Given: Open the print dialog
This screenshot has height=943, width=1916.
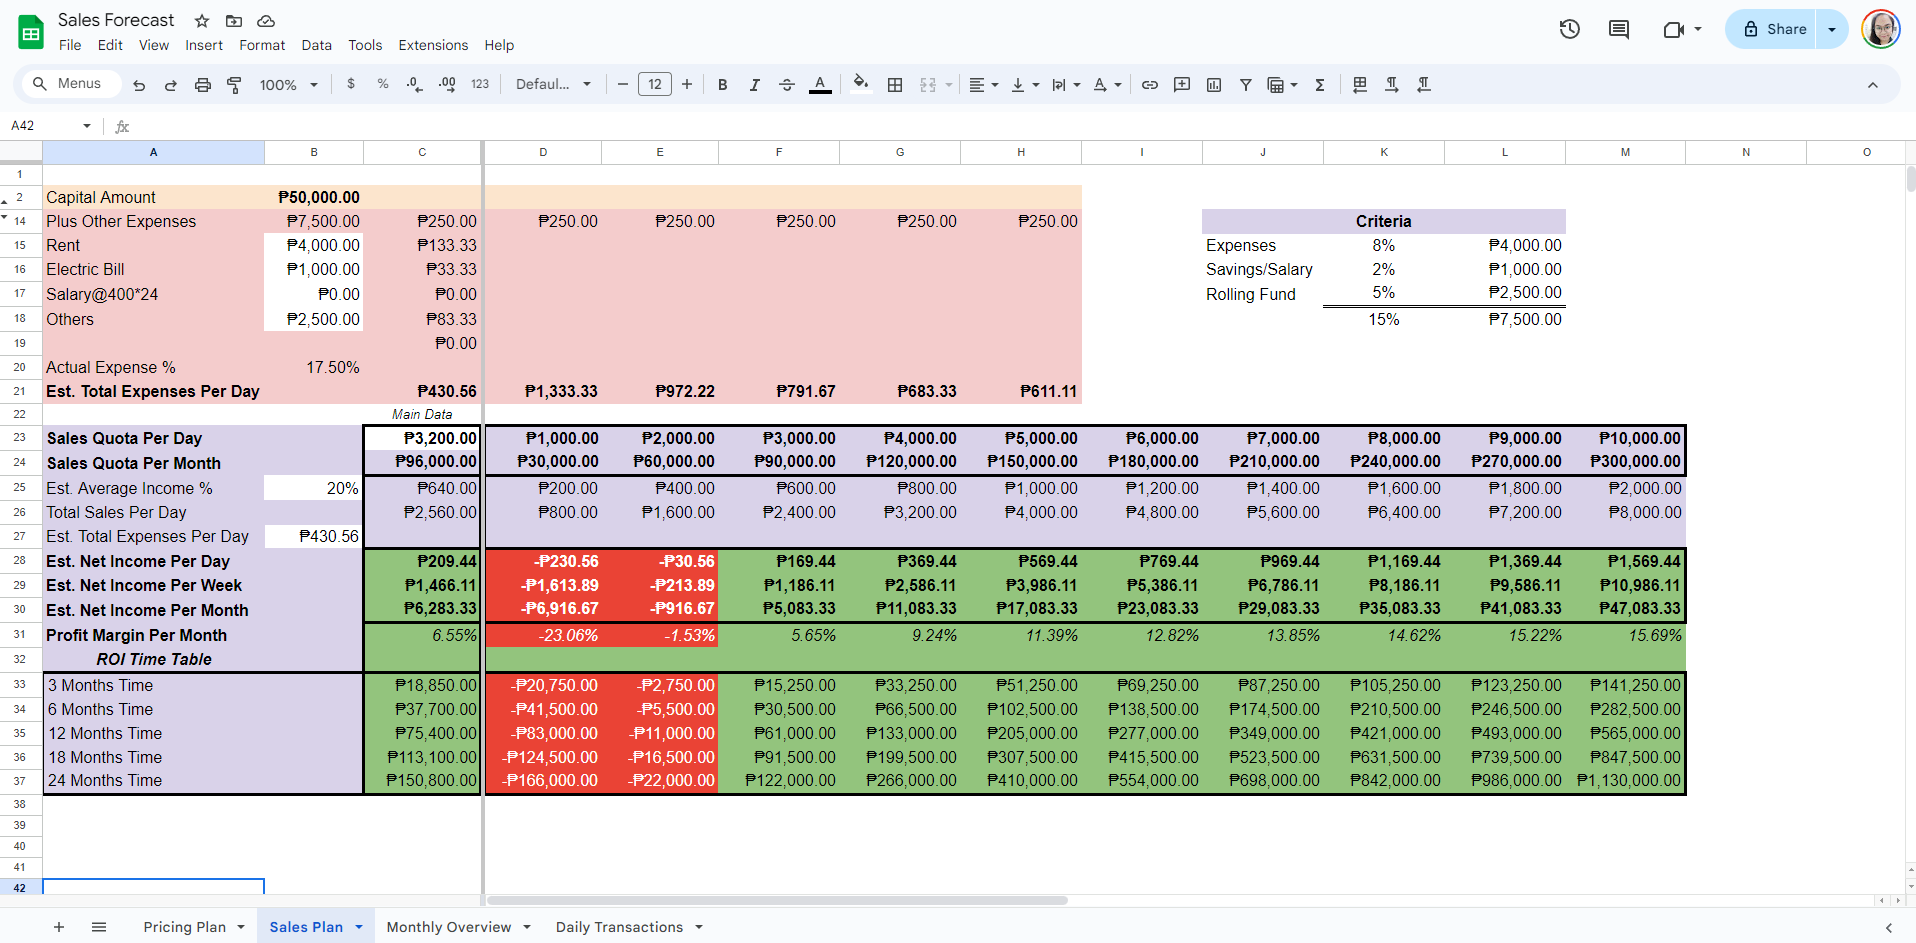Looking at the screenshot, I should point(203,84).
